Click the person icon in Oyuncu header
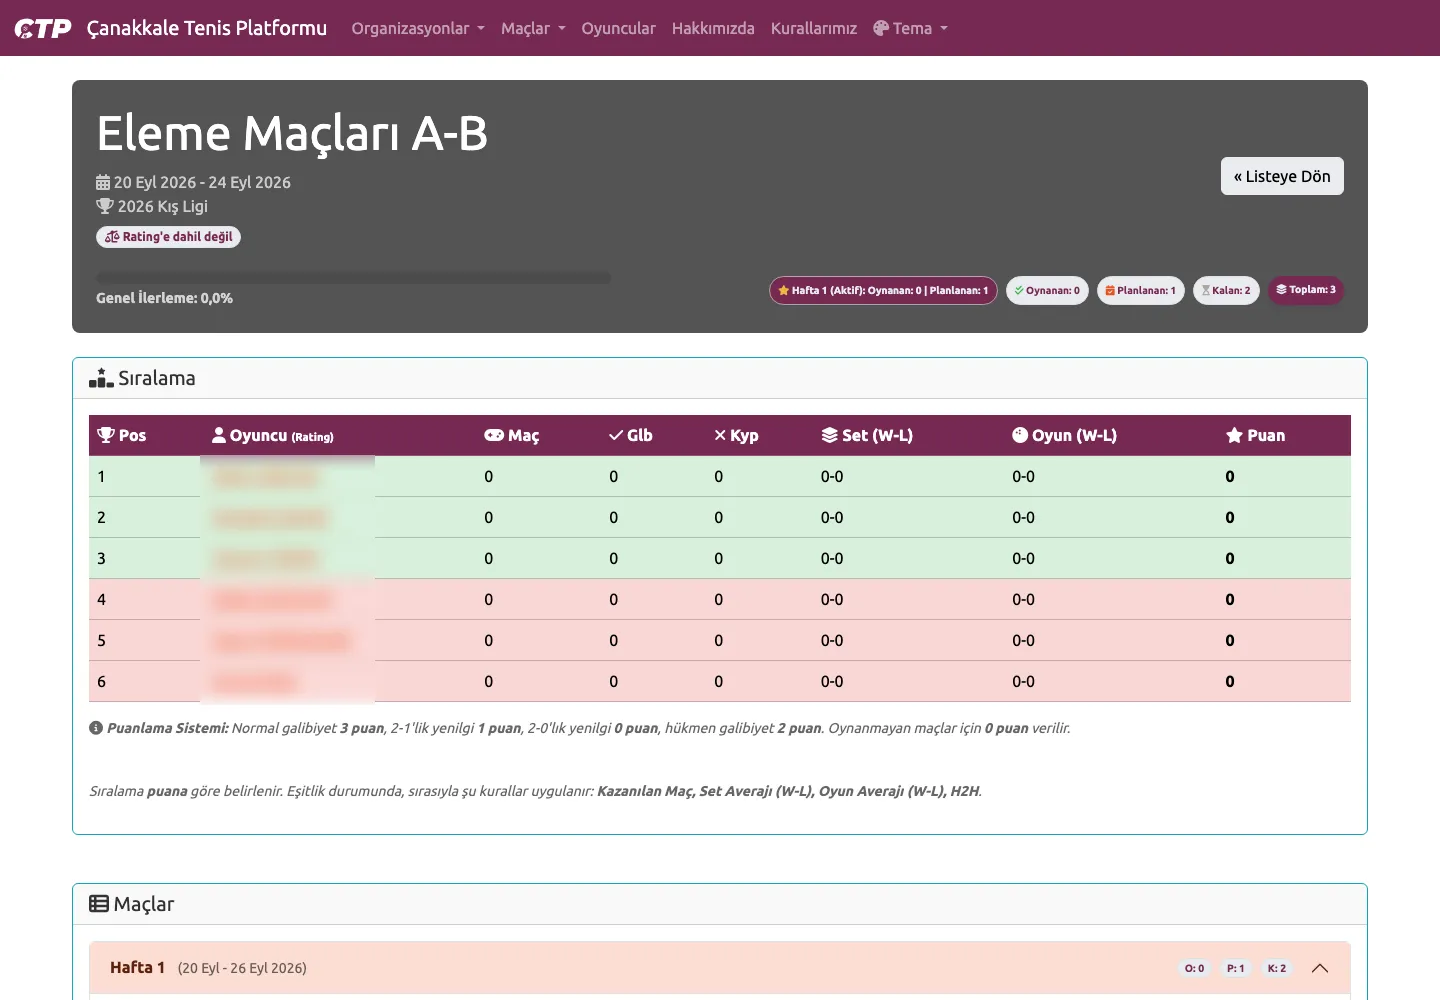 (219, 435)
